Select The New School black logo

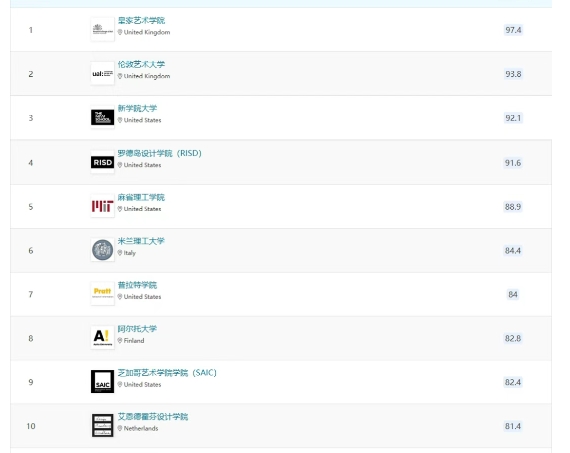pos(103,117)
